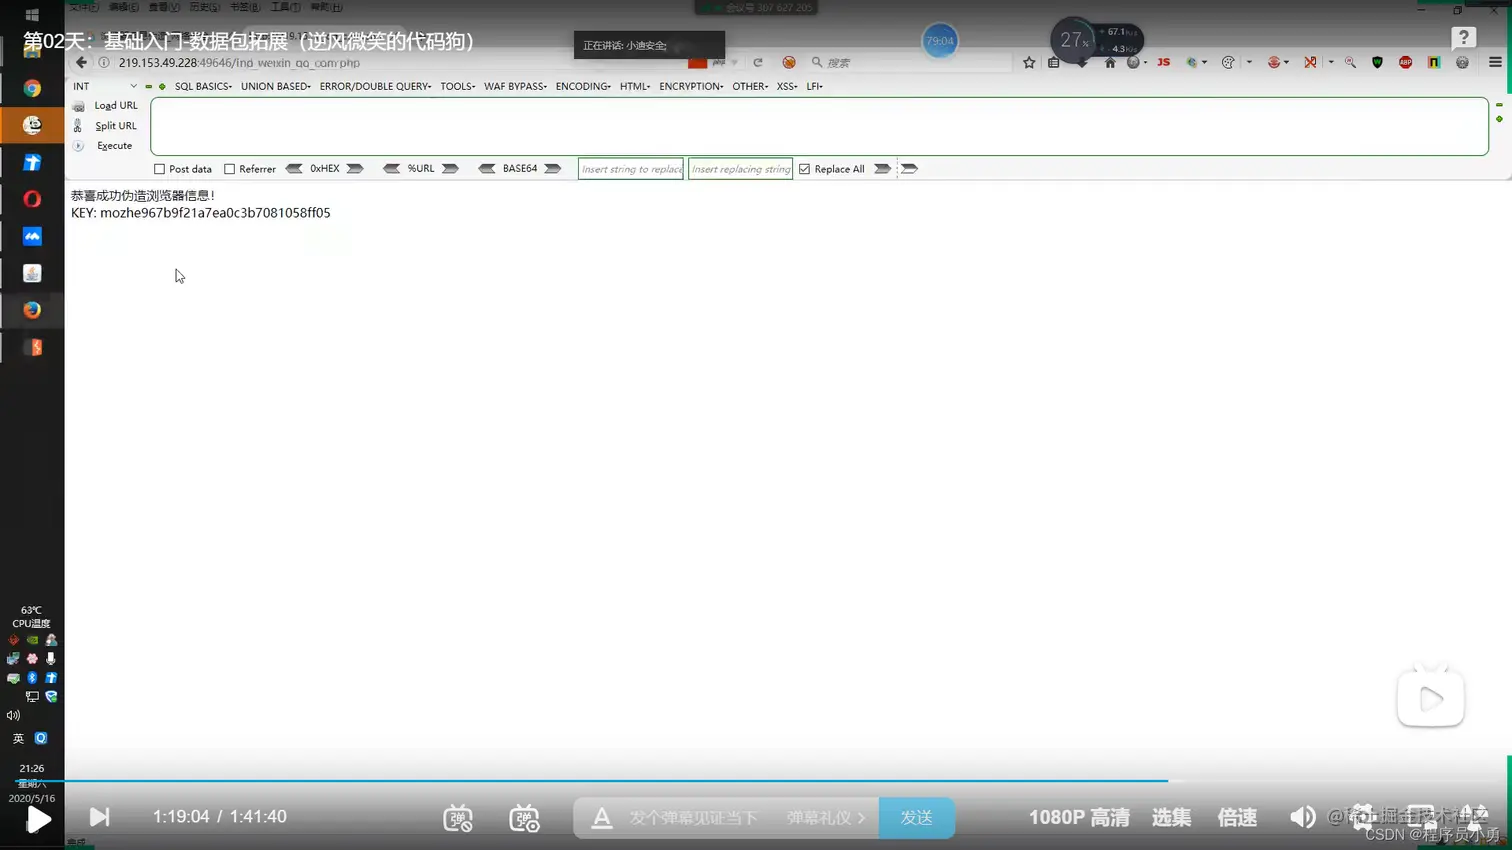1512x850 pixels.
Task: Play the video with the bottom play button
Action: (x=38, y=819)
